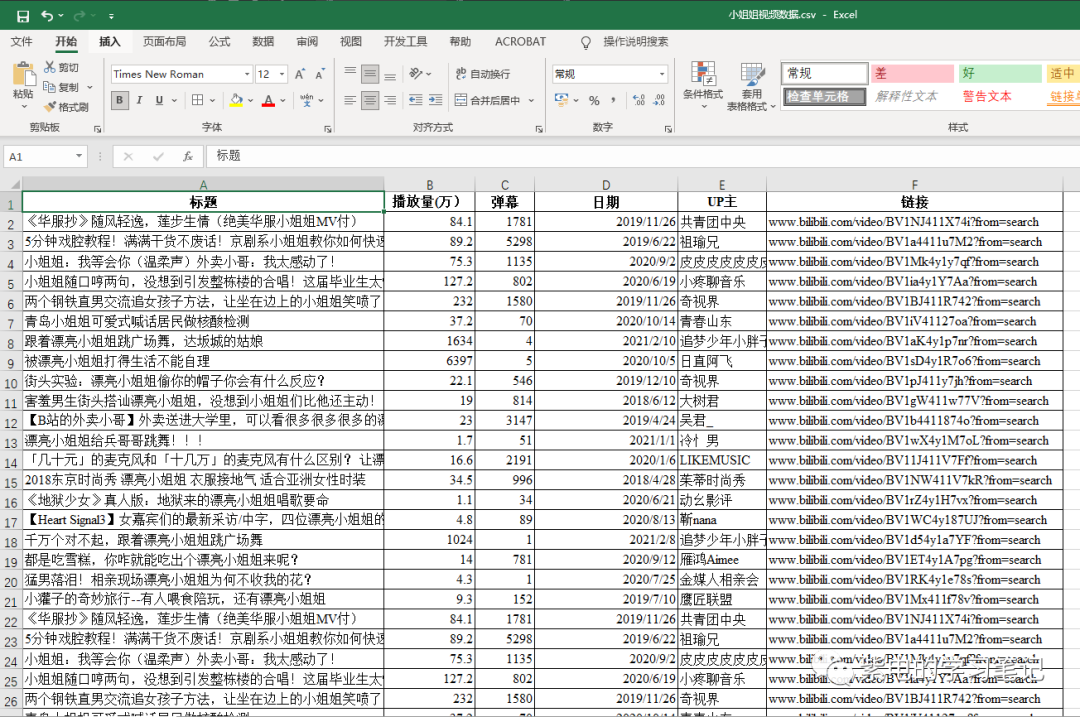Image resolution: width=1080 pixels, height=717 pixels.
Task: Select column D header
Action: pyautogui.click(x=606, y=185)
